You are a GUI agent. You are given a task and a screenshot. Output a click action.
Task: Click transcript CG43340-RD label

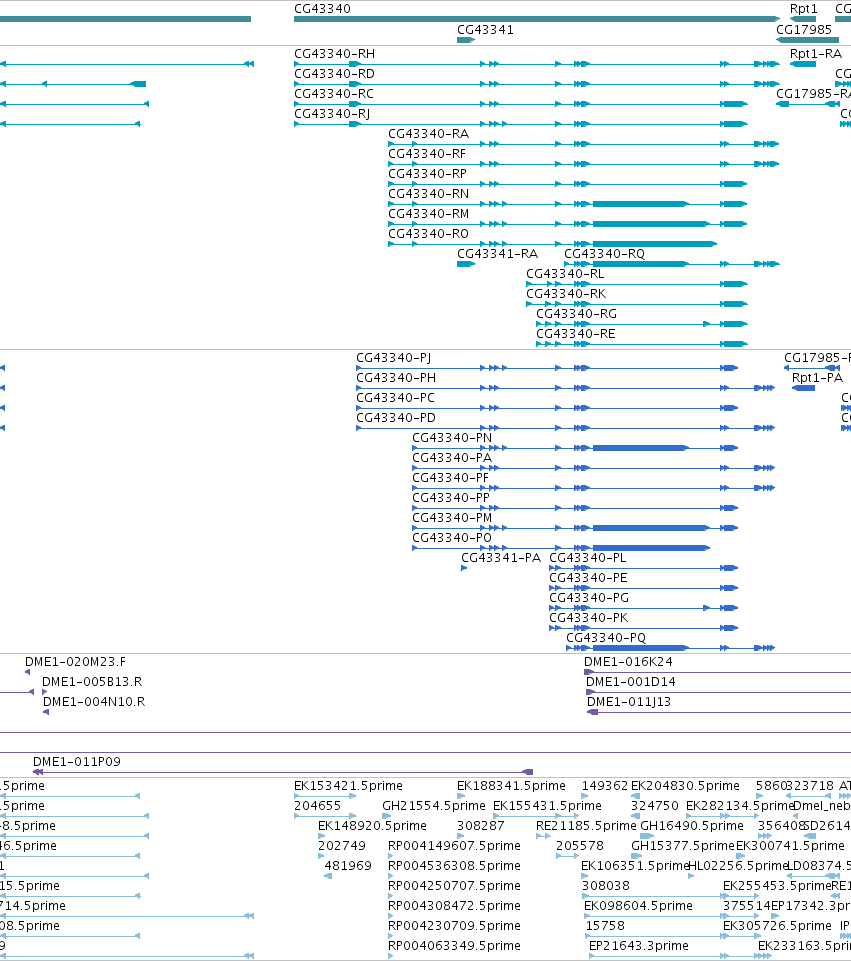pos(335,74)
